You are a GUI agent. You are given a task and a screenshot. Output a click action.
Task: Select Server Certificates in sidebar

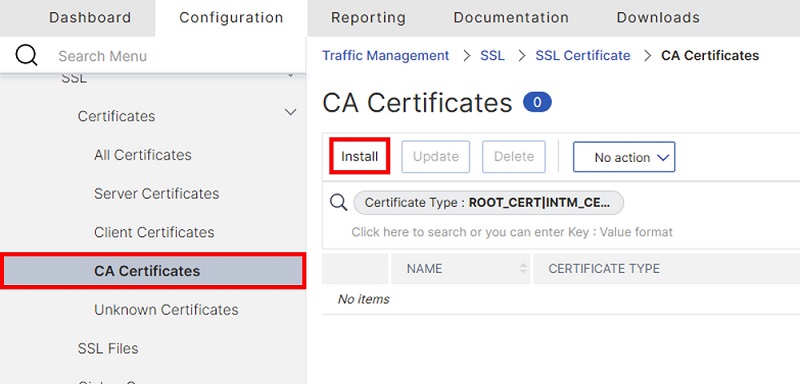[157, 194]
